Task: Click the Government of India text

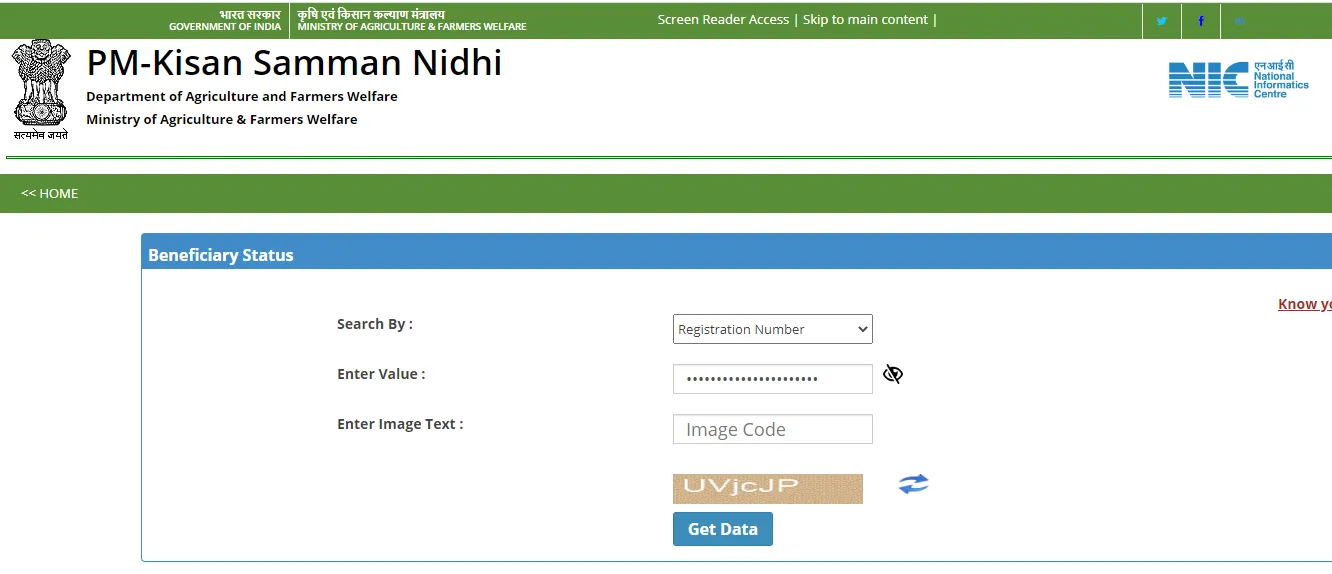Action: (225, 27)
